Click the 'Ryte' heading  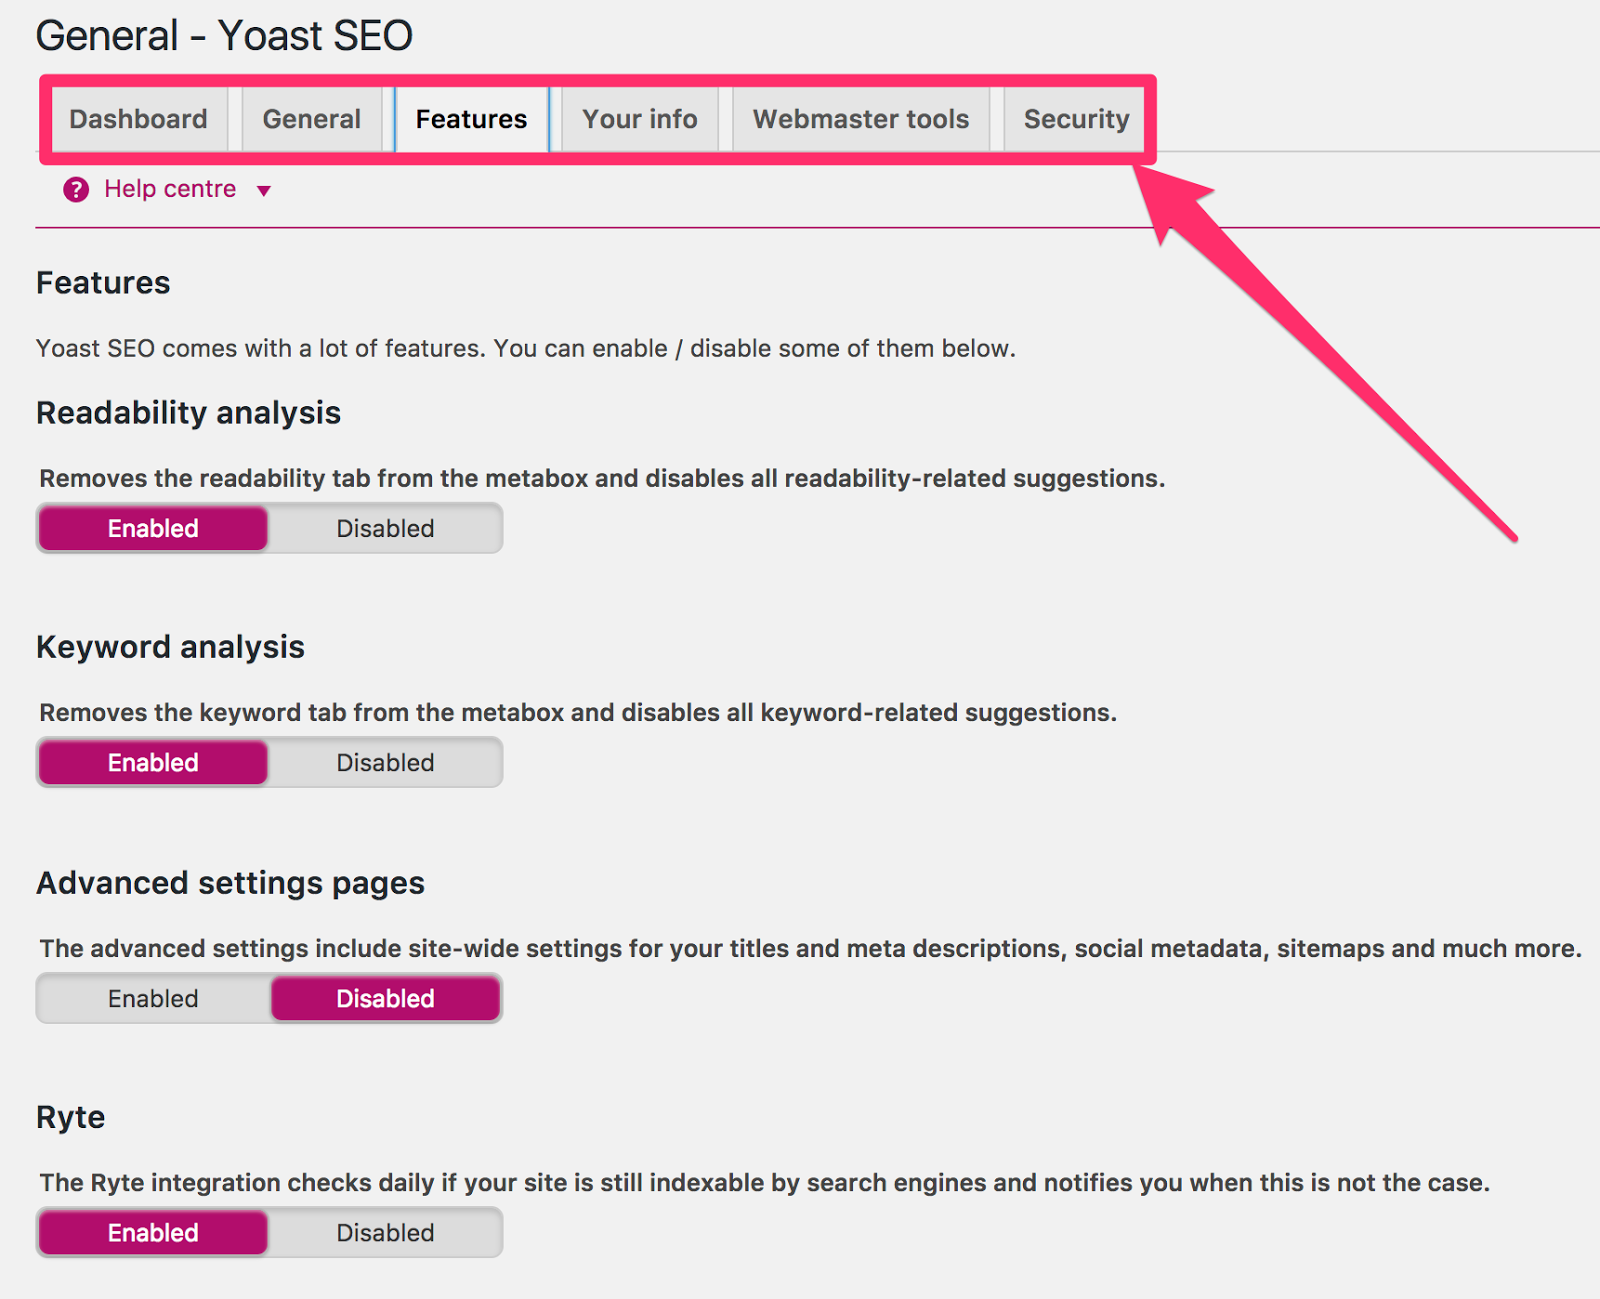[x=70, y=1117]
